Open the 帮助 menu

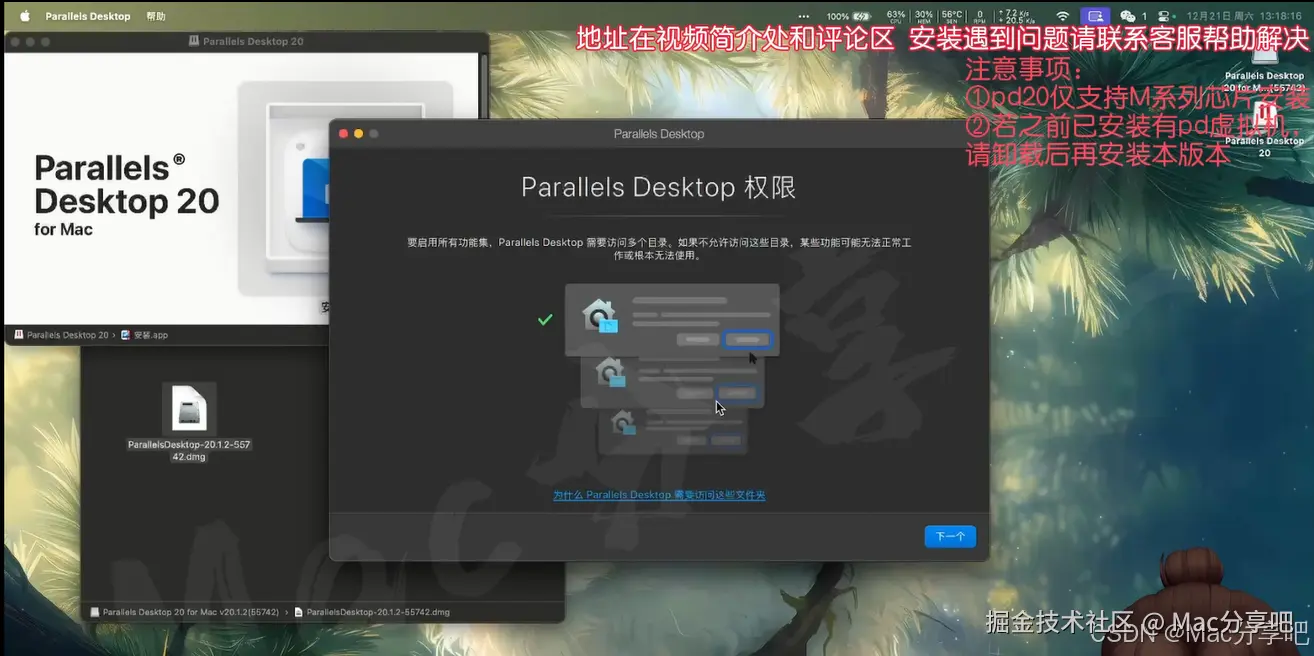click(155, 15)
